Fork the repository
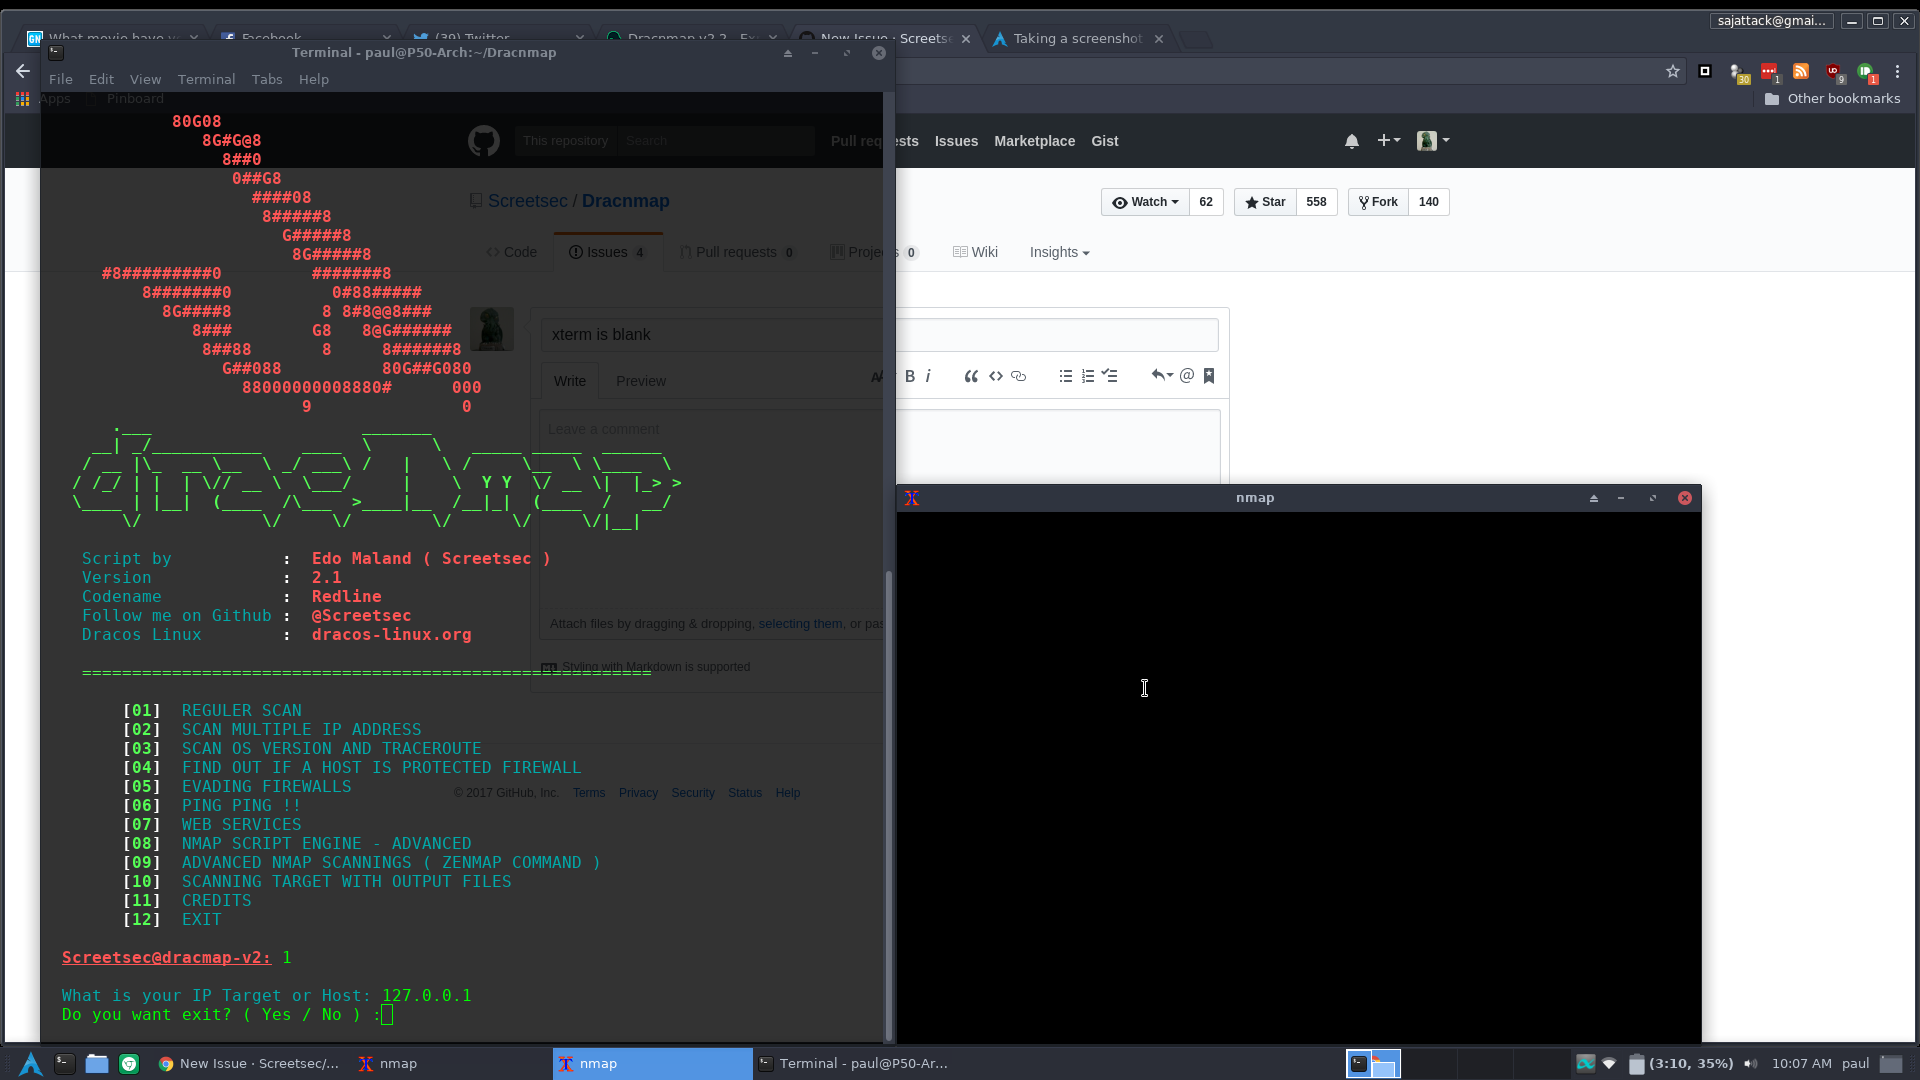The image size is (1920, 1080). click(1378, 202)
